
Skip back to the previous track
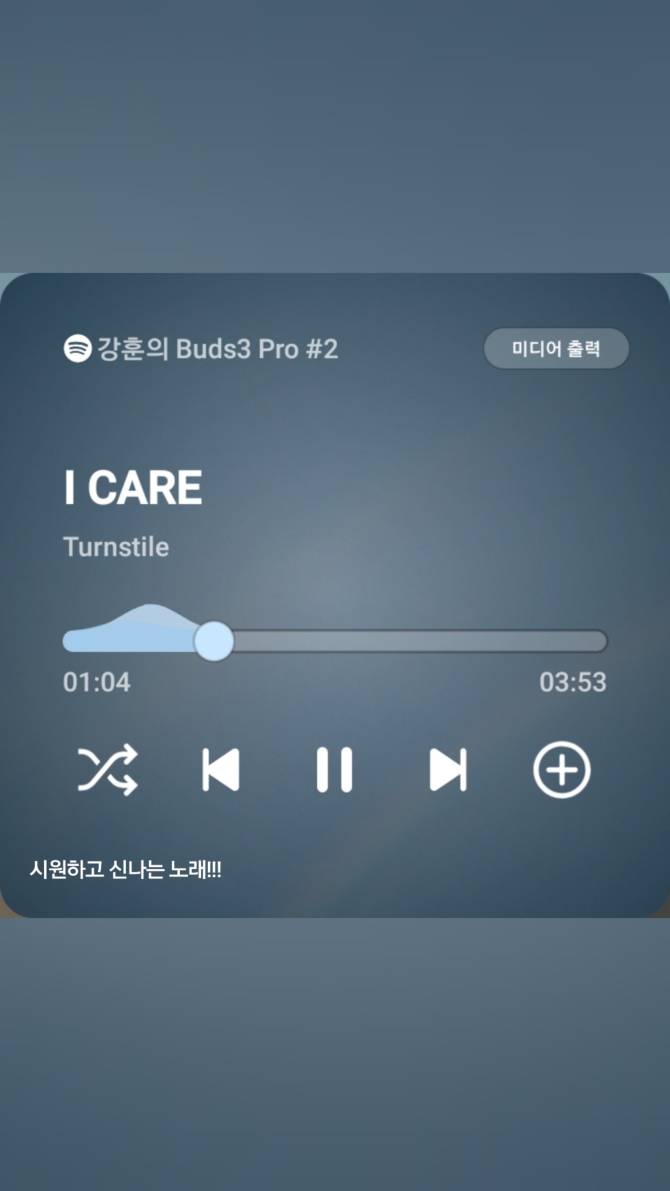[221, 769]
